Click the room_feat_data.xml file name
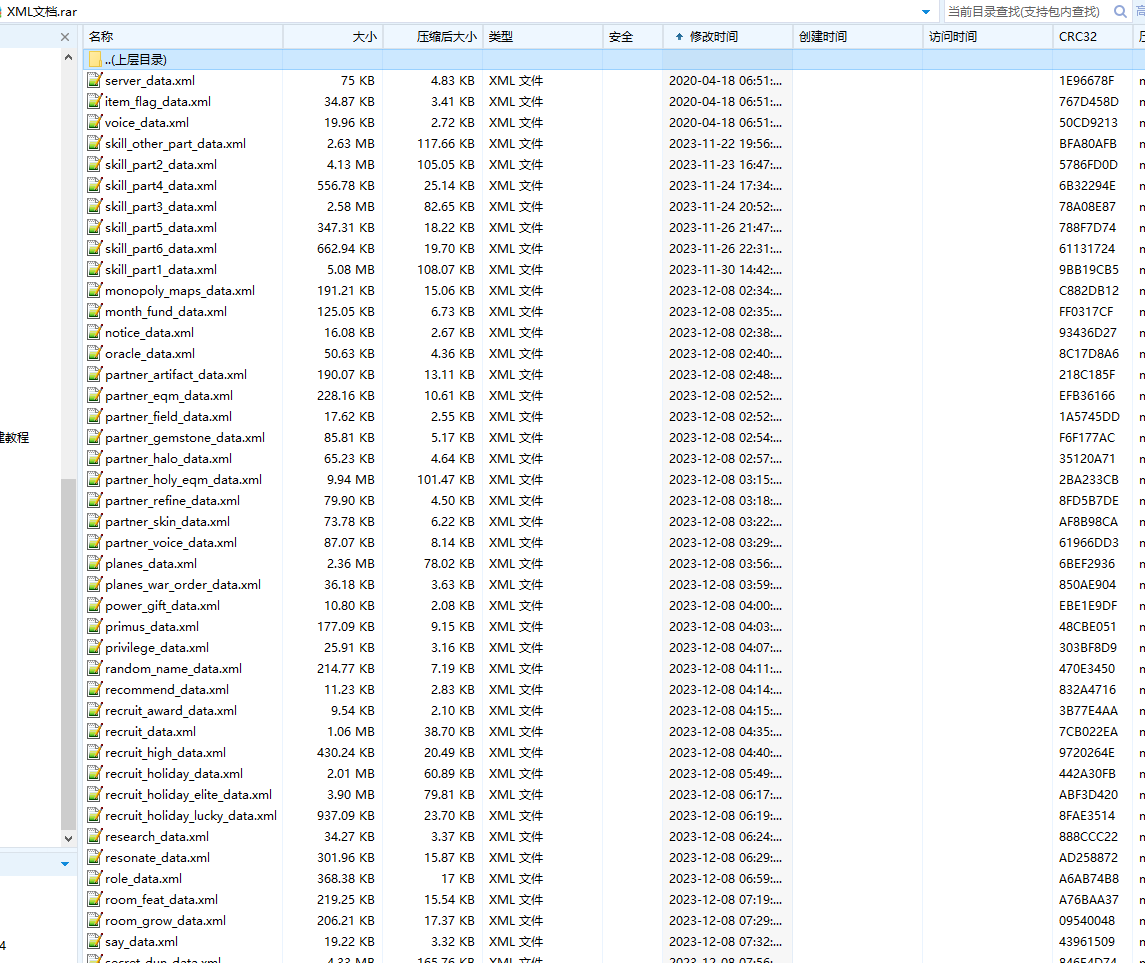Screen dimensions: 1145x963 point(161,899)
